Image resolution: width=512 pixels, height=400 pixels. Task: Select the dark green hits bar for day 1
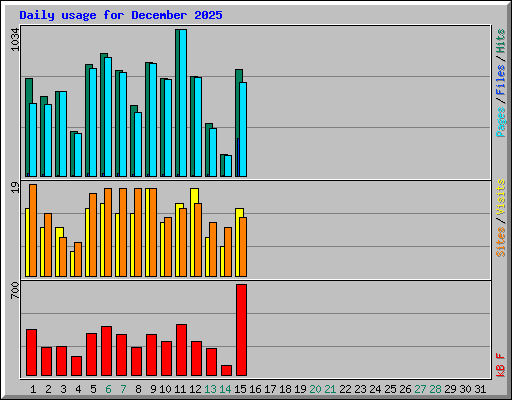pos(28,127)
